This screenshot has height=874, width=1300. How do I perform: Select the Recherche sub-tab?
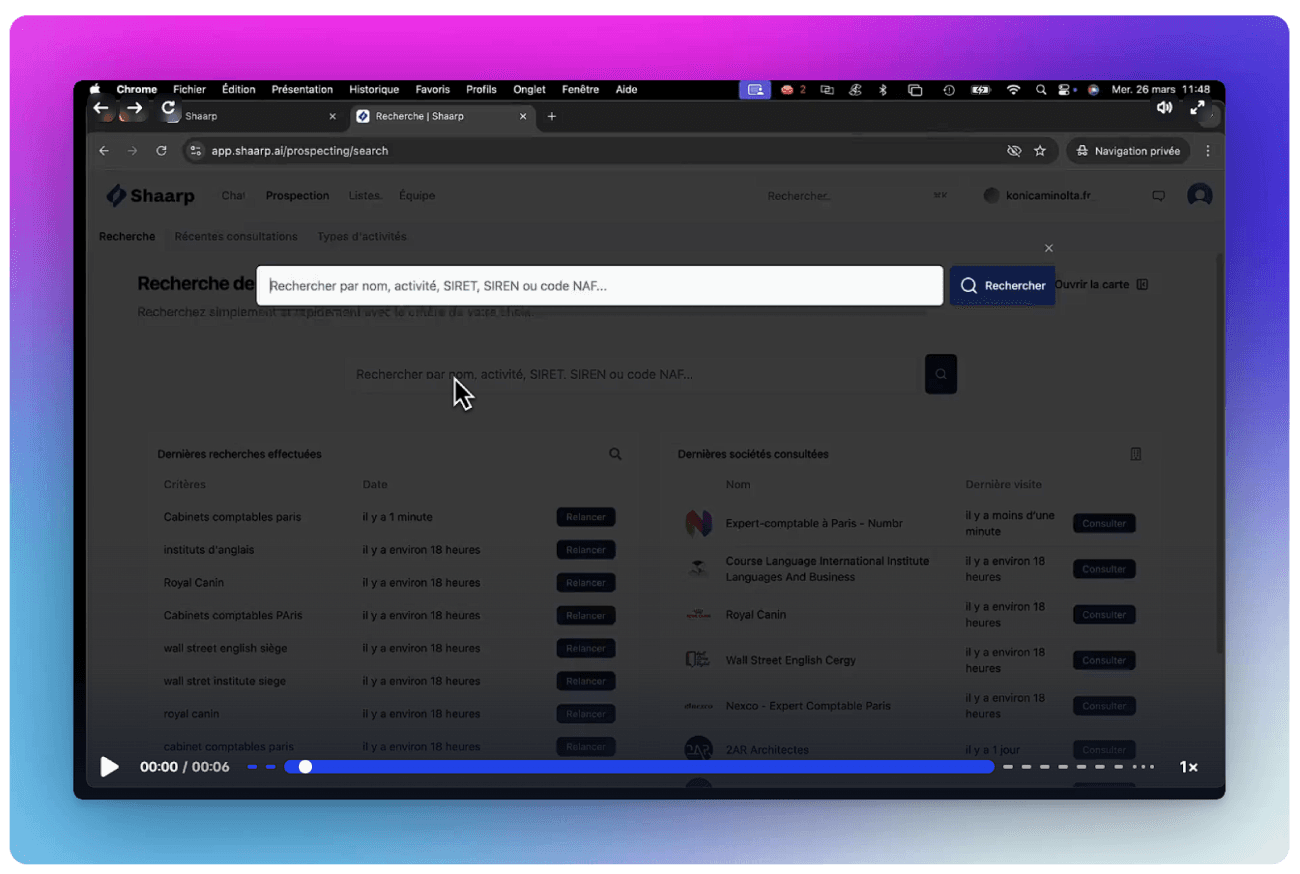point(127,237)
